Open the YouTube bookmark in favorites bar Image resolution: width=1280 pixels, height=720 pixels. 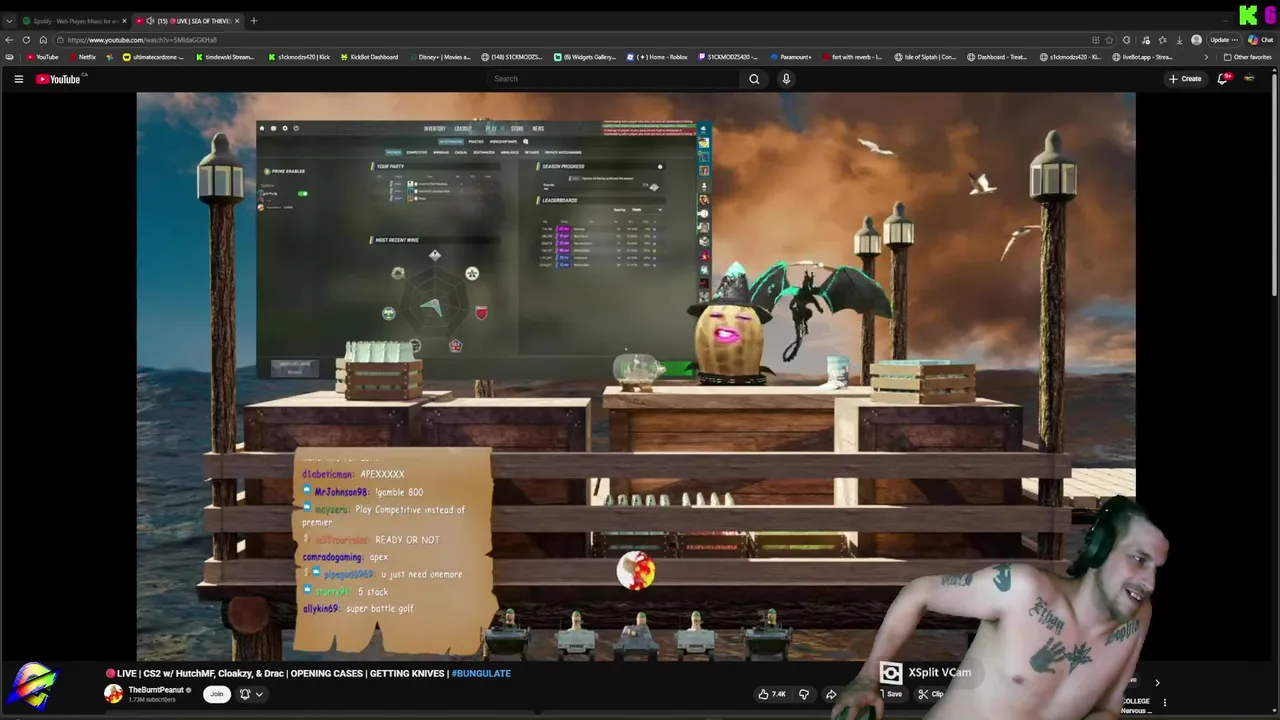point(42,57)
